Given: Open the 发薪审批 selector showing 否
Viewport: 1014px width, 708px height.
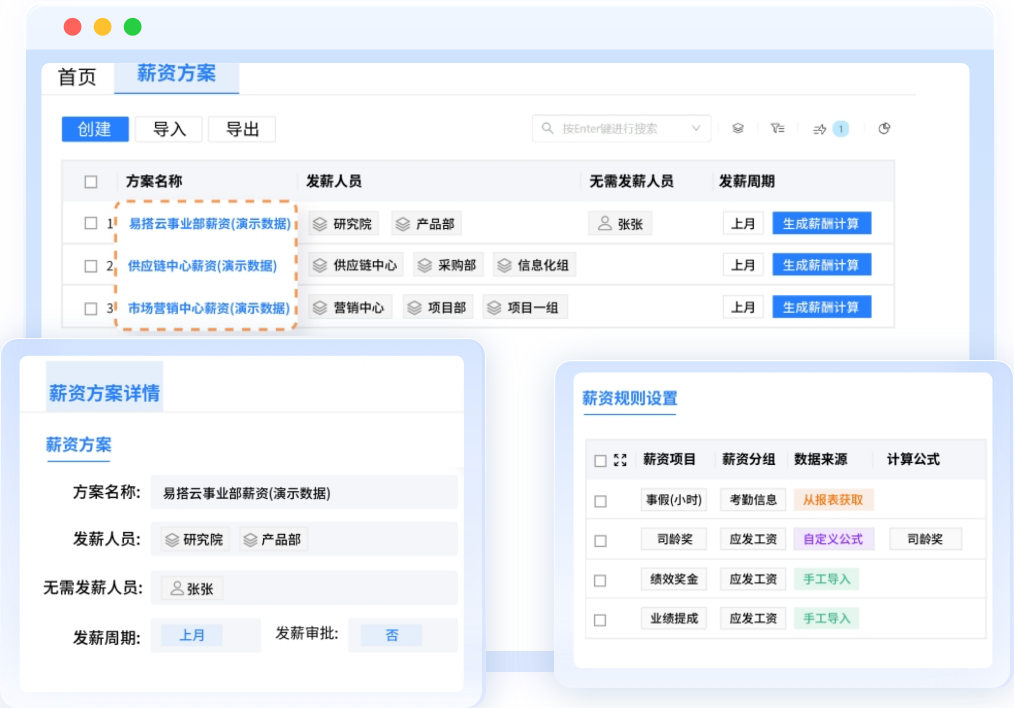Looking at the screenshot, I should tap(391, 635).
